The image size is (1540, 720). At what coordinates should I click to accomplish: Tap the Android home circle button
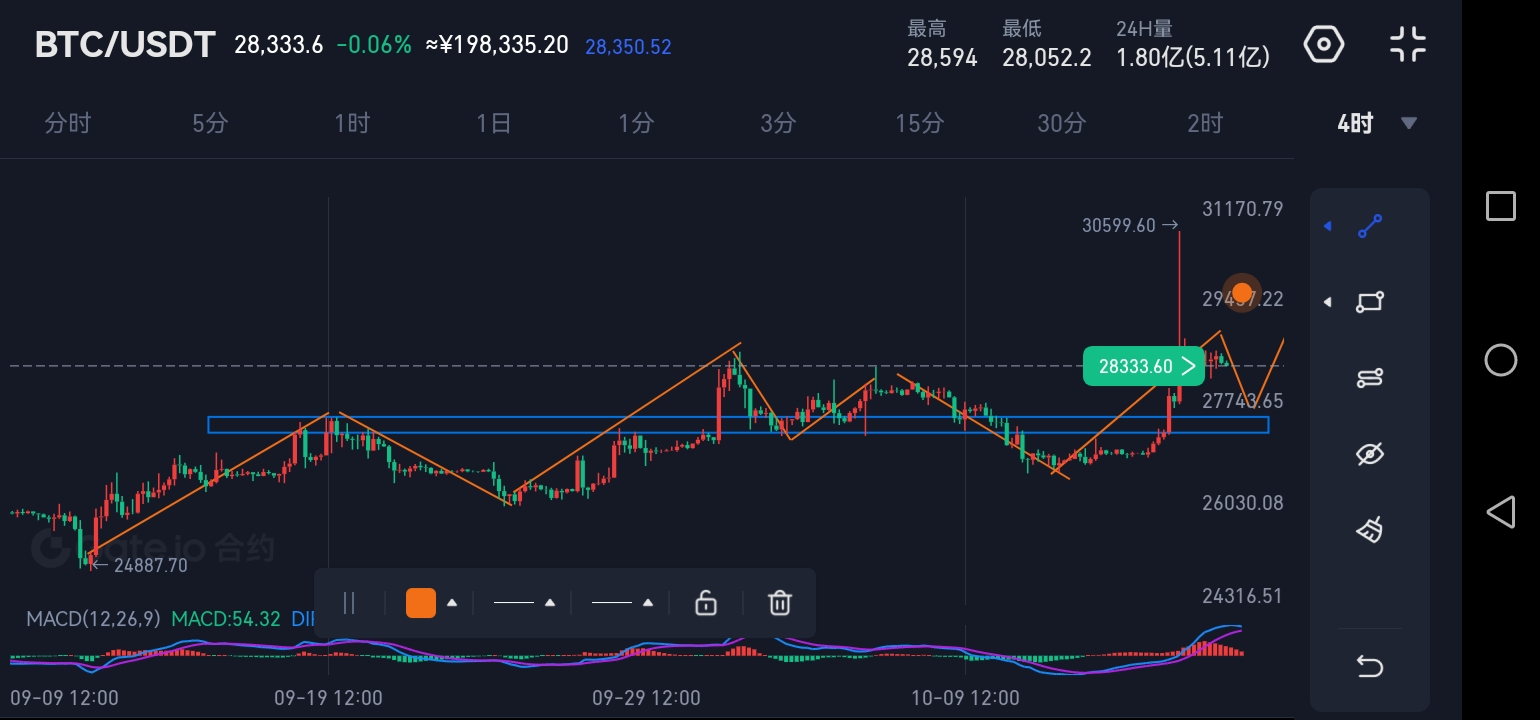[x=1501, y=360]
